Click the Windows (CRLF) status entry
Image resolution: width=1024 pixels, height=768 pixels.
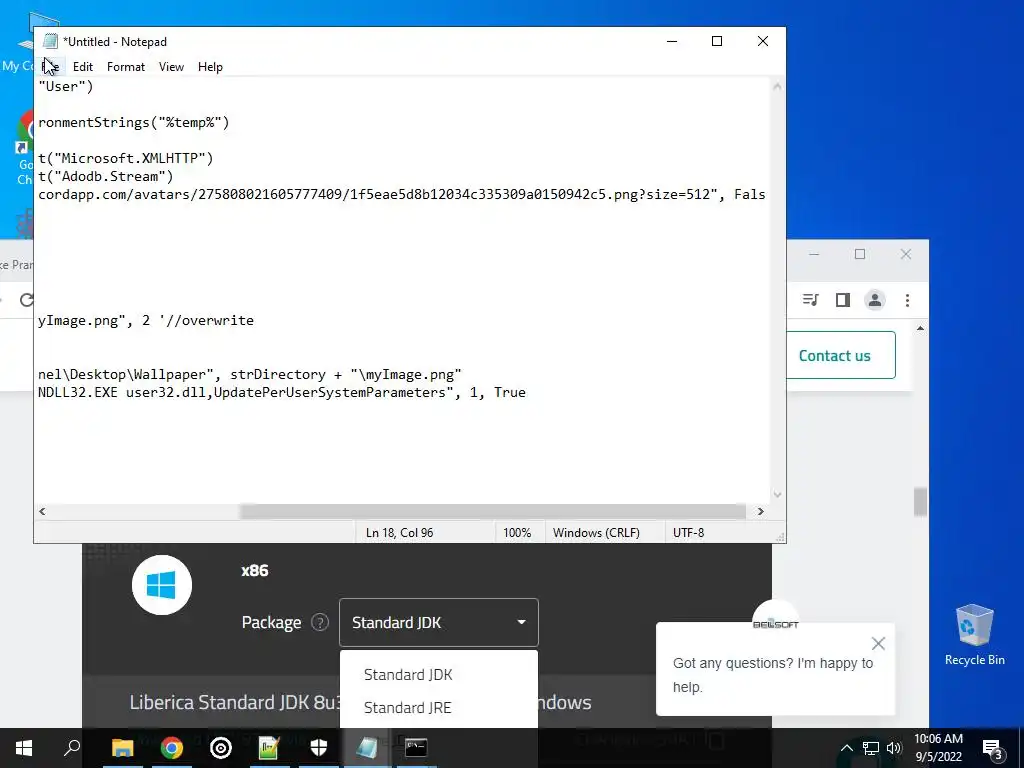596,533
